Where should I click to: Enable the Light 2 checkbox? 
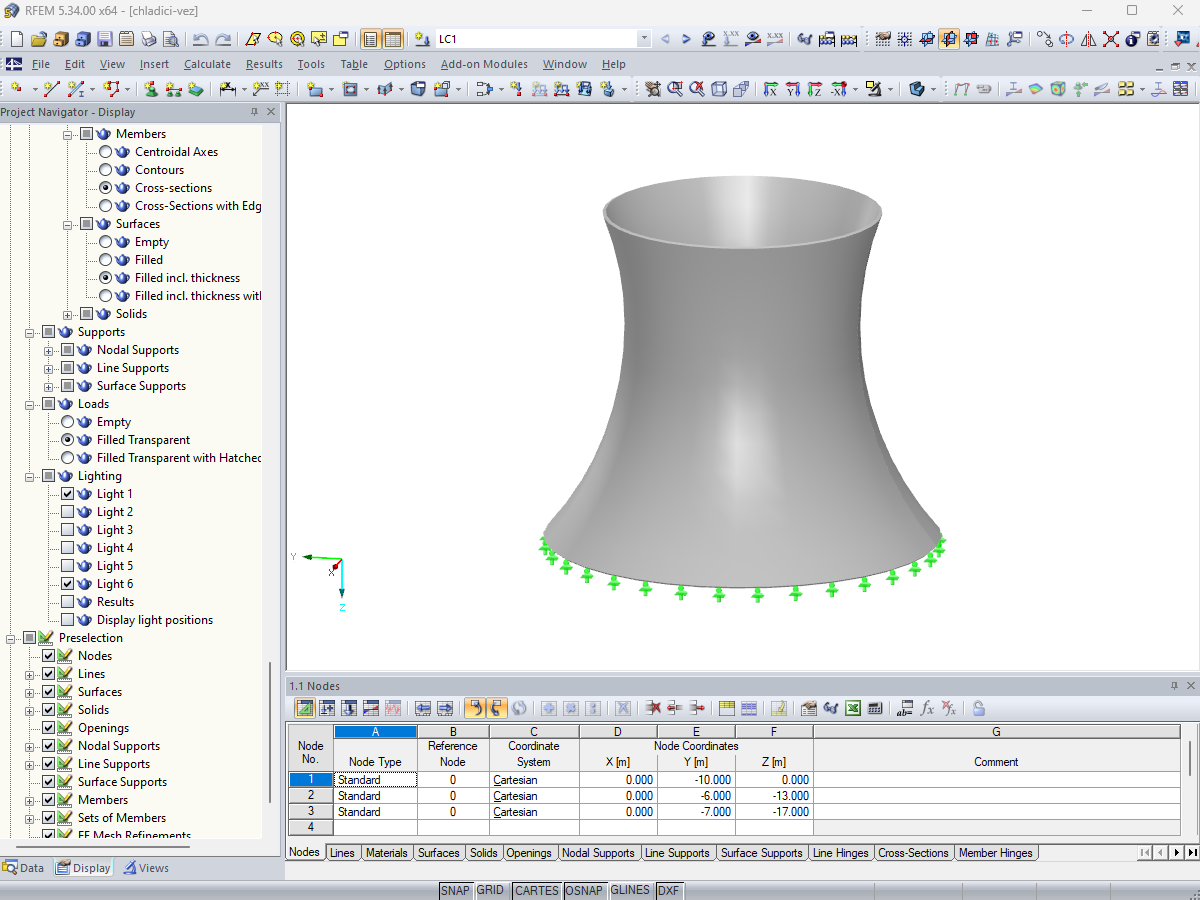(68, 512)
